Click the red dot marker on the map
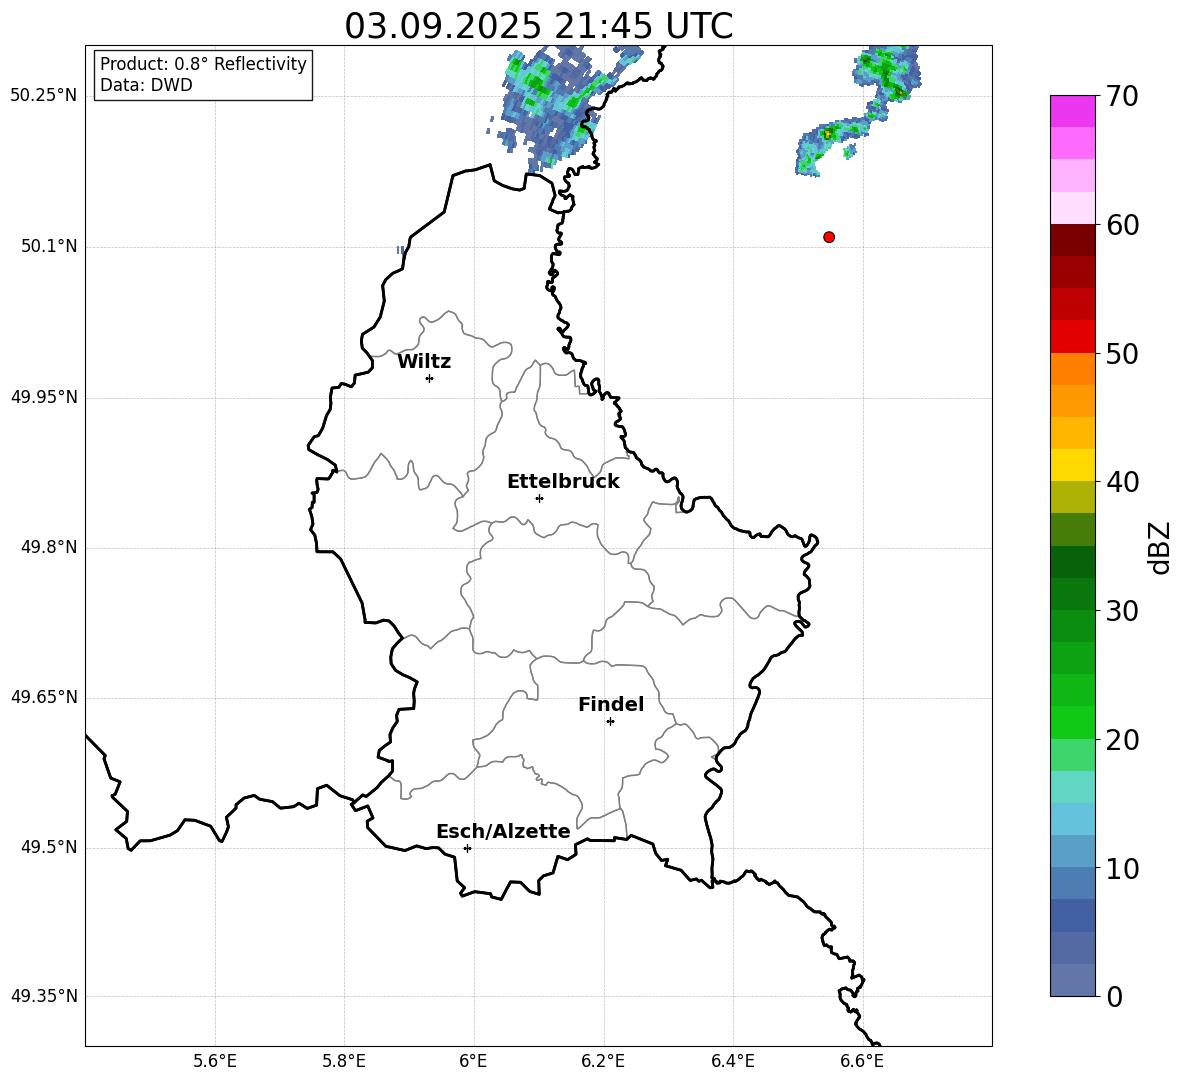Screen dimensions: 1184x1081 [828, 237]
